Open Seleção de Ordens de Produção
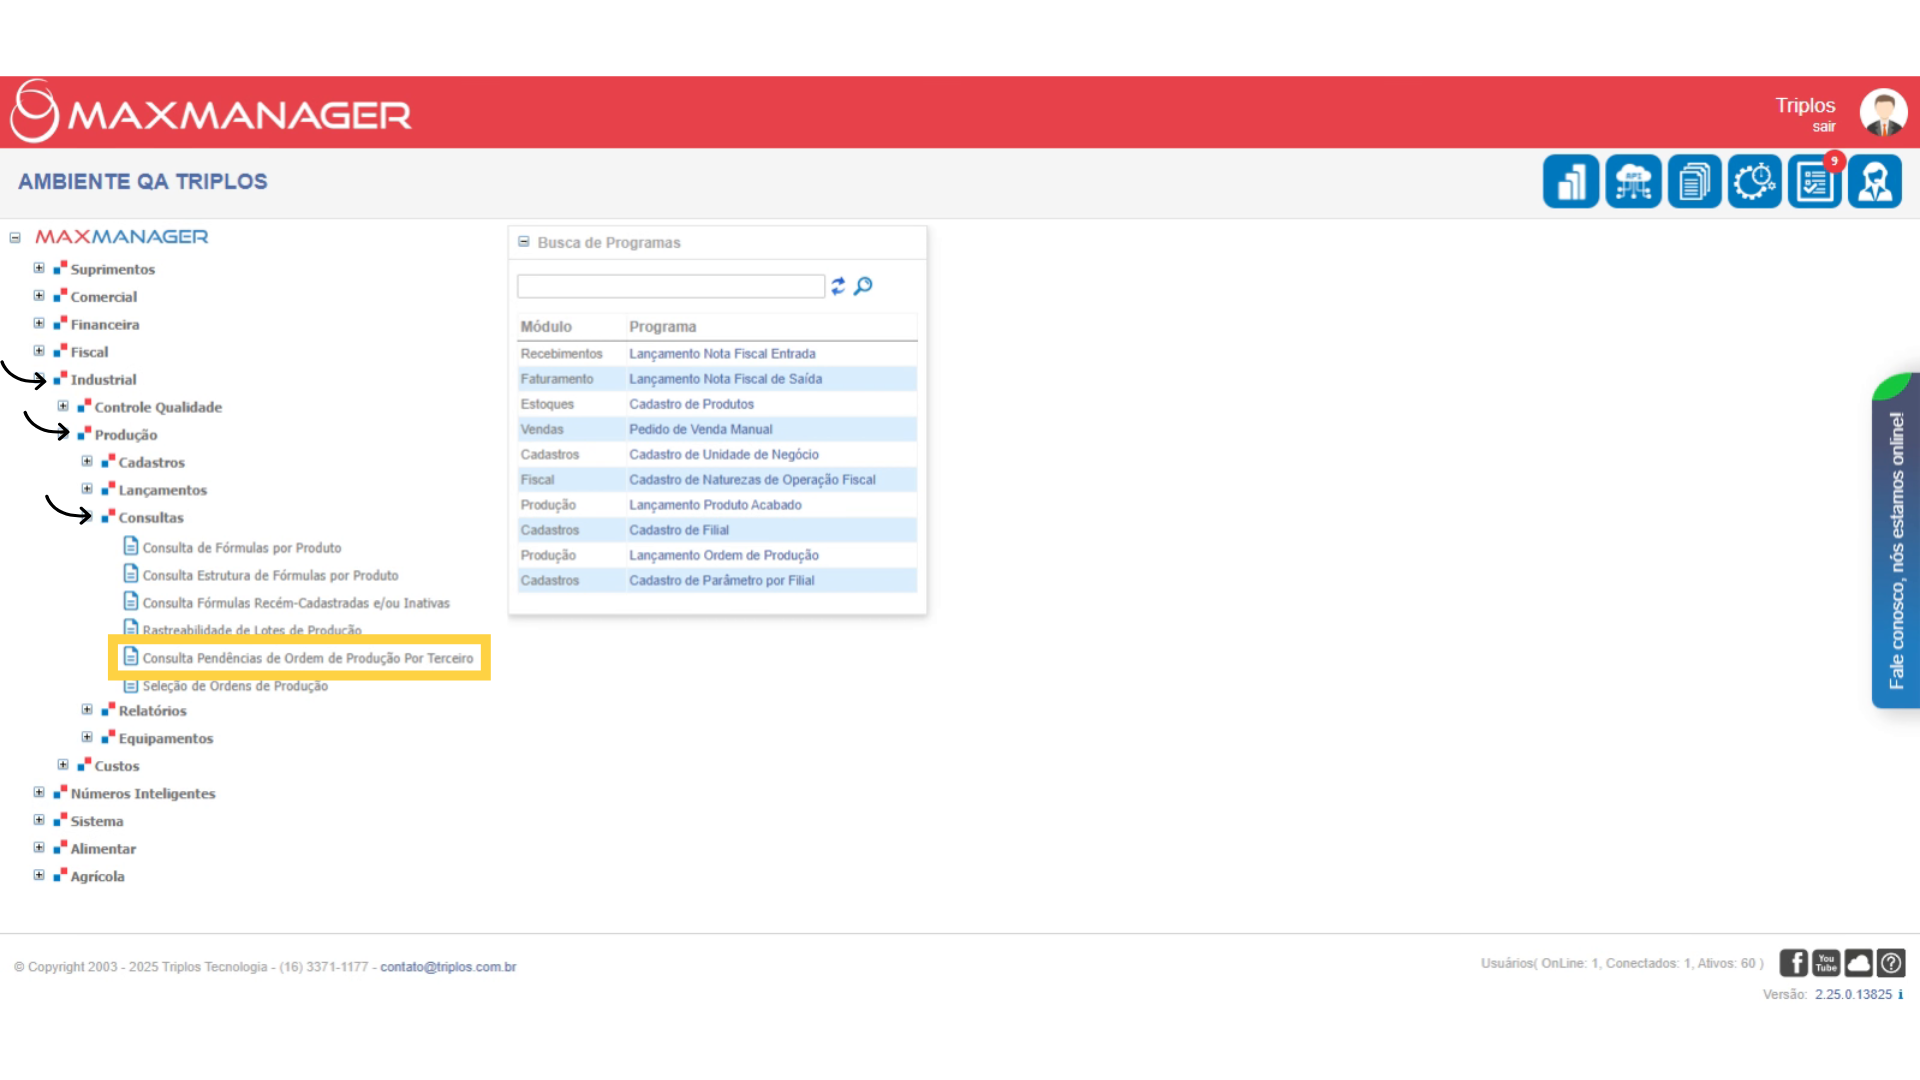Viewport: 1920px width, 1080px height. tap(235, 686)
